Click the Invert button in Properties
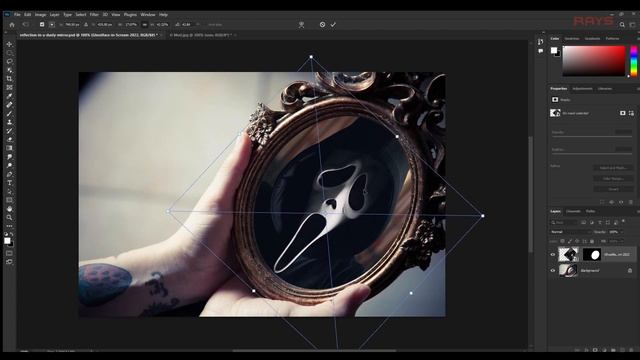The image size is (640, 360). [613, 189]
